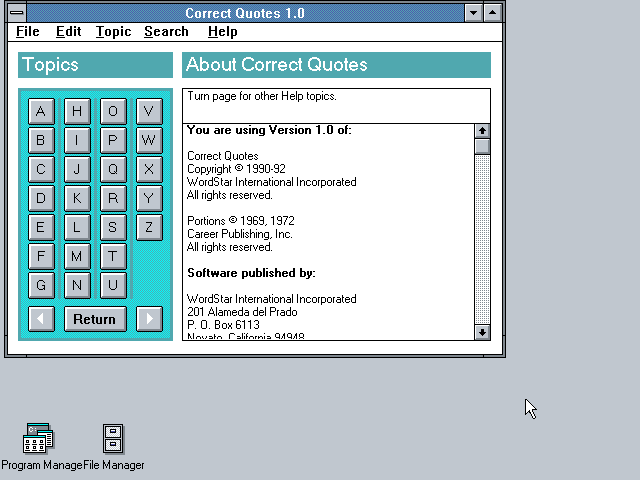Click 'Portions © 1969, 1972' line
Screen dimensions: 640x480
[241, 221]
